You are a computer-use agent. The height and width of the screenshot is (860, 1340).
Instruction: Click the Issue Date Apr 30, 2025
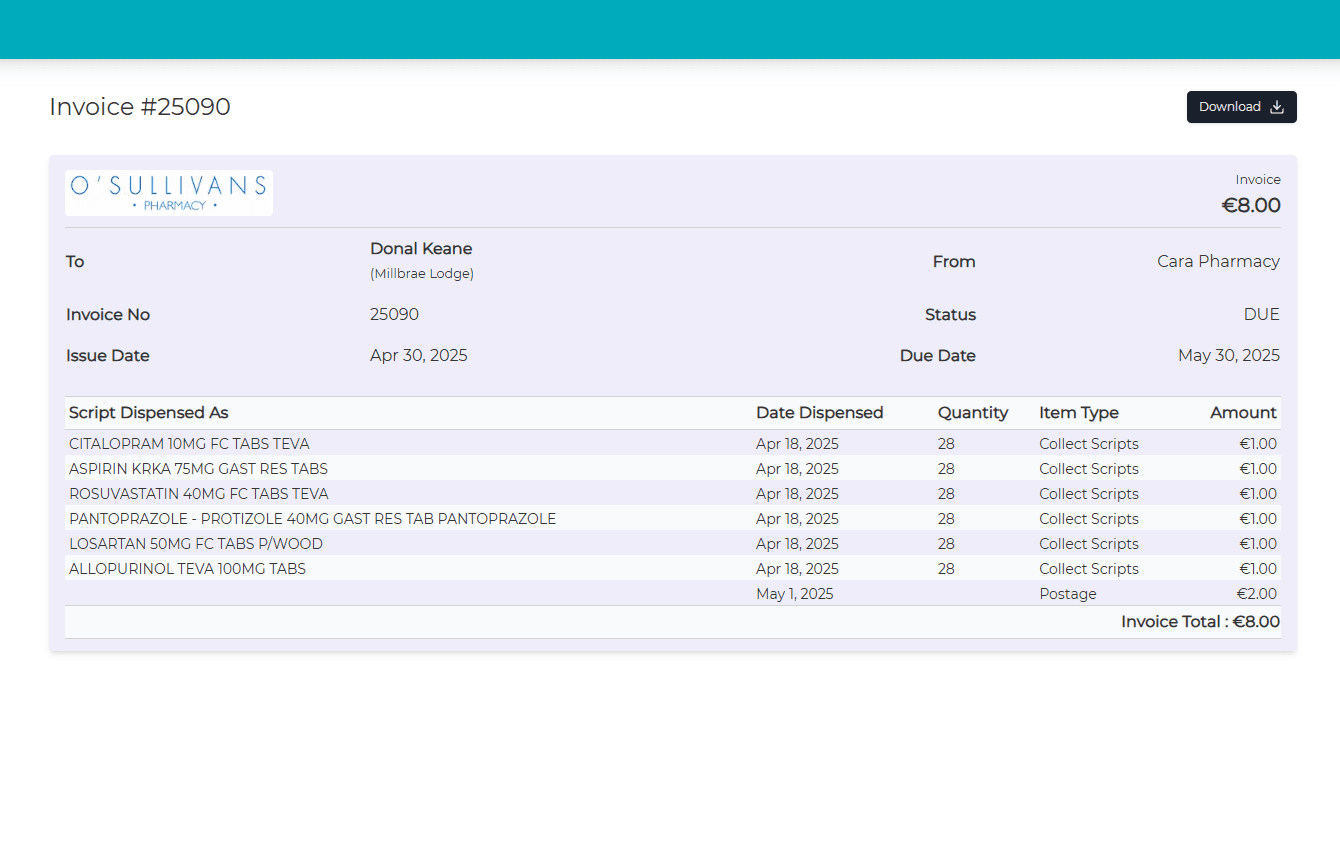coord(418,355)
